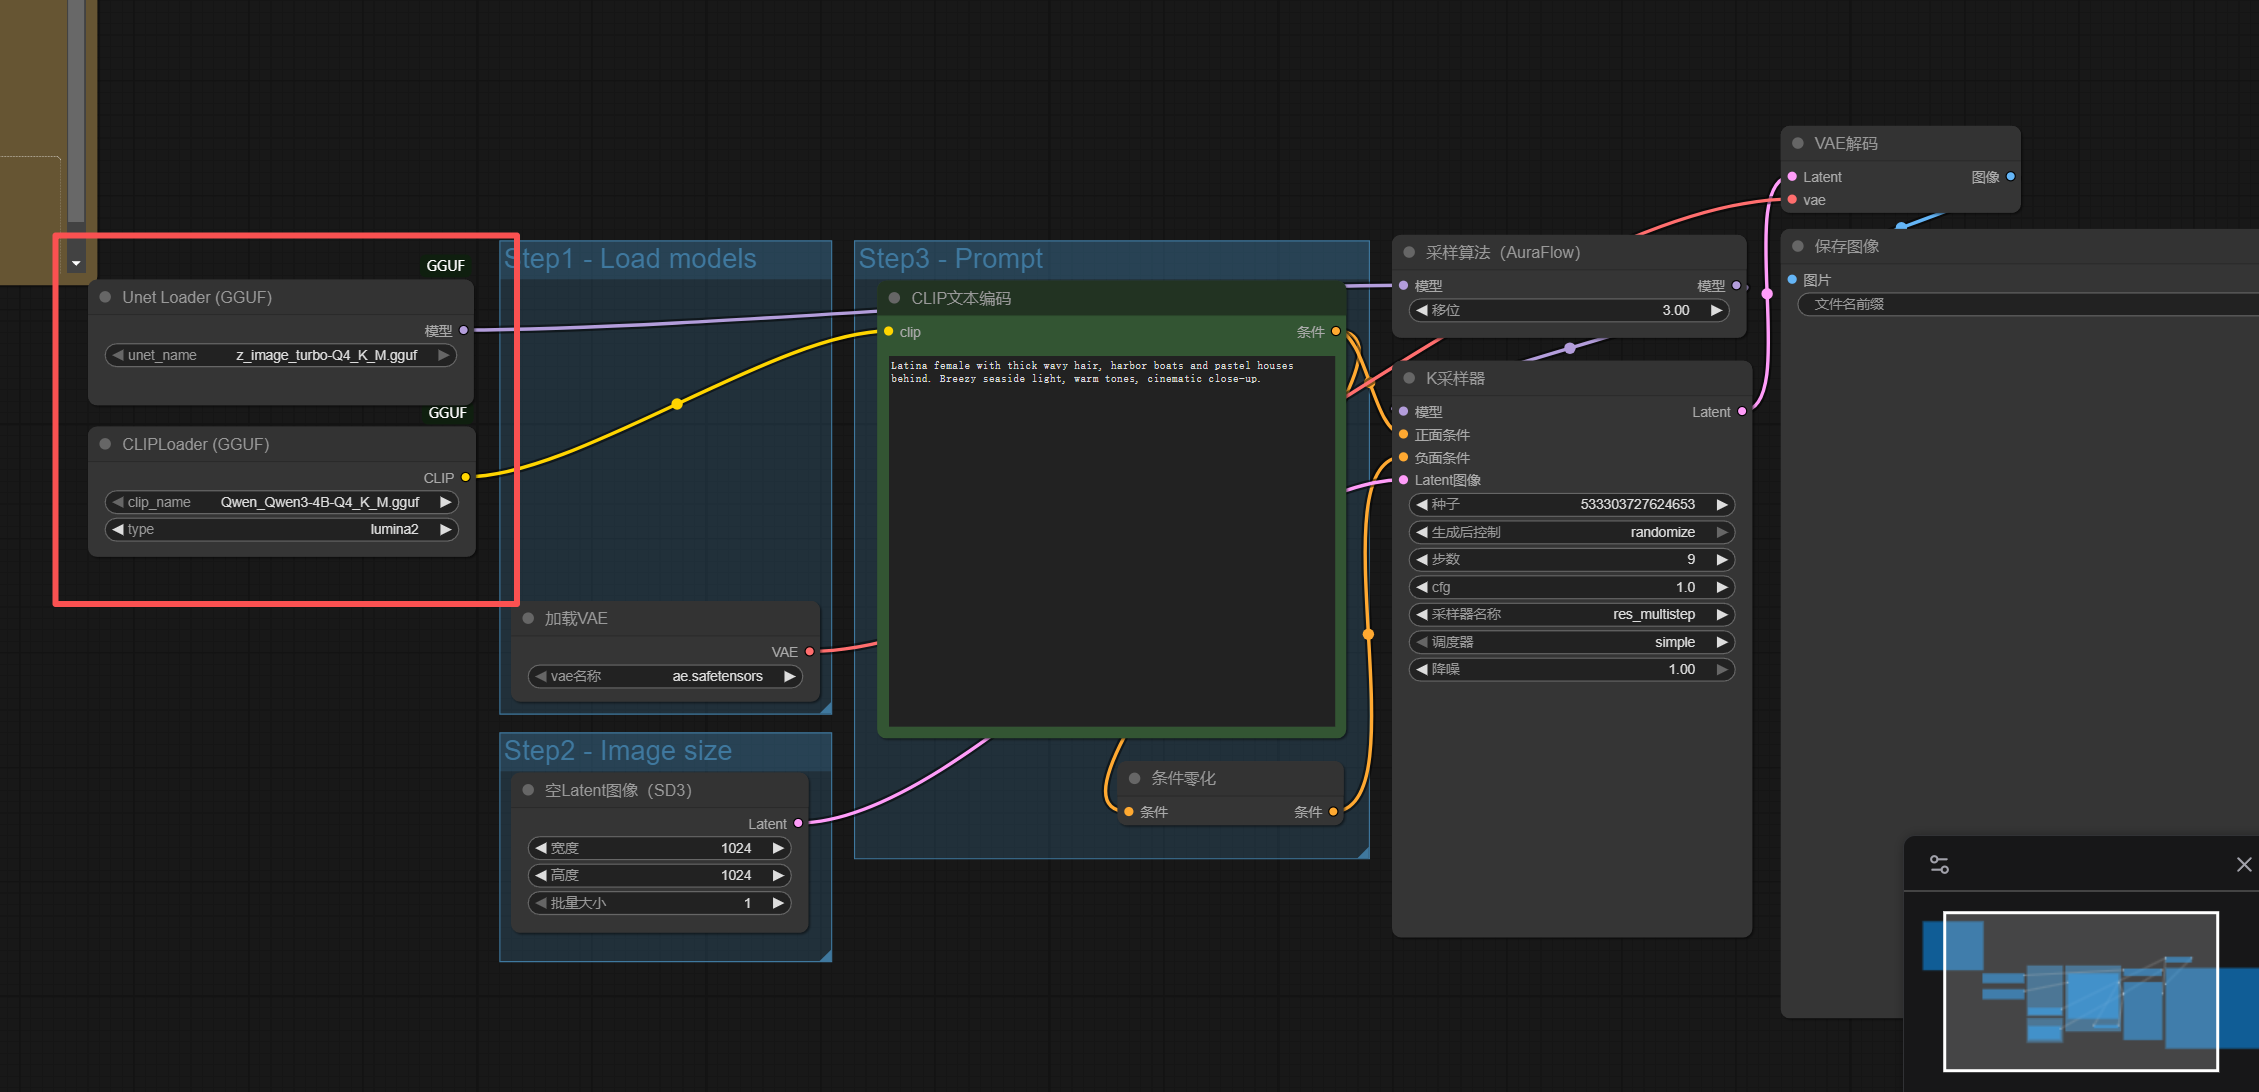The image size is (2259, 1092).
Task: Collapse the Unet Loader (GGUF) node
Action: coord(105,297)
